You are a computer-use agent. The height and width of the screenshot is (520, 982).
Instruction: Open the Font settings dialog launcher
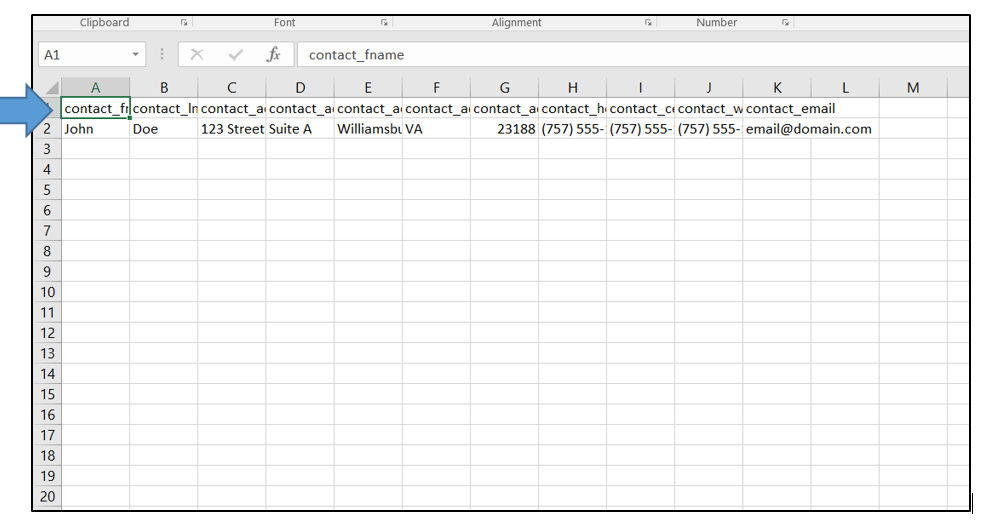click(x=384, y=22)
